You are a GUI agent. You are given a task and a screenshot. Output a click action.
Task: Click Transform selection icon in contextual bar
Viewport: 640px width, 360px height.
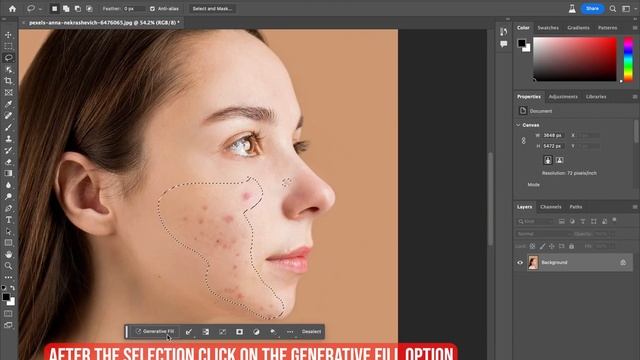tap(222, 332)
